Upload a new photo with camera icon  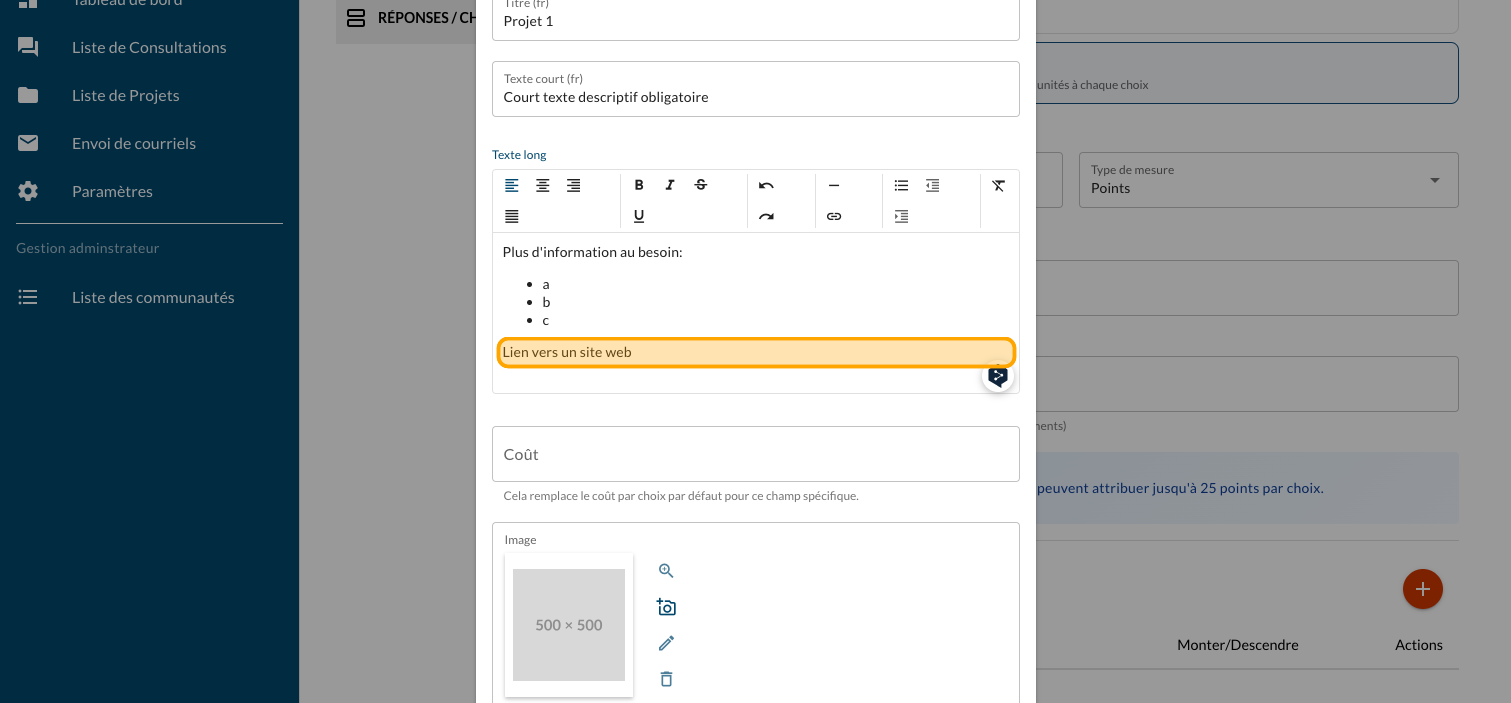pos(666,607)
